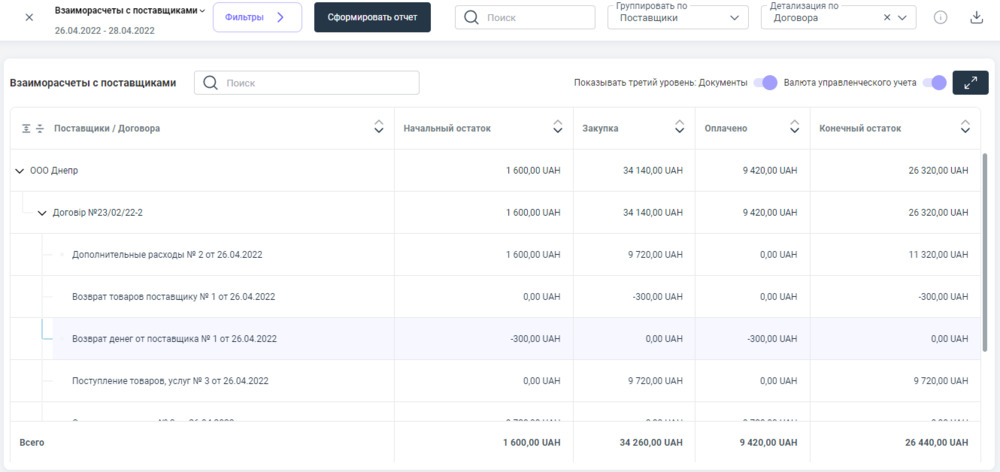Expand the table to fullscreen
This screenshot has width=1000, height=472.
pyautogui.click(x=970, y=83)
